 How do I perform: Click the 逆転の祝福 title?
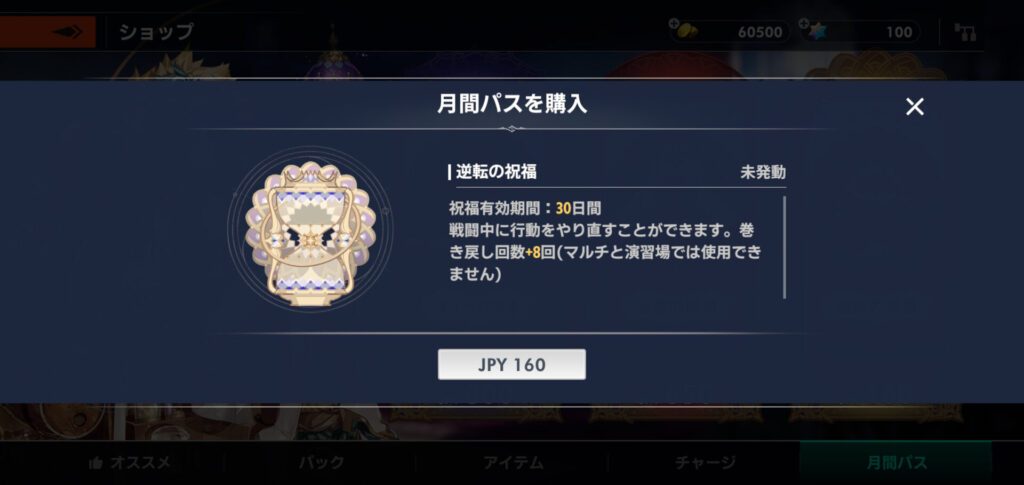tap(496, 172)
